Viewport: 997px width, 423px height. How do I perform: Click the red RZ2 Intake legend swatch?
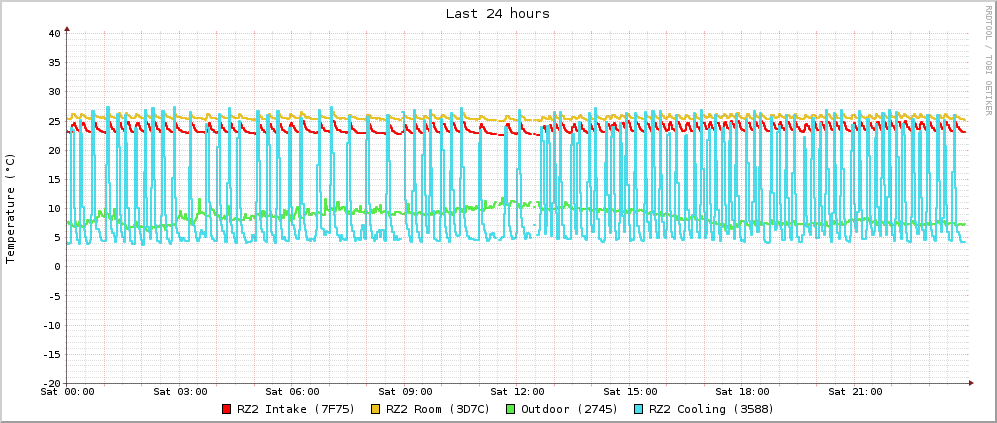tap(227, 409)
